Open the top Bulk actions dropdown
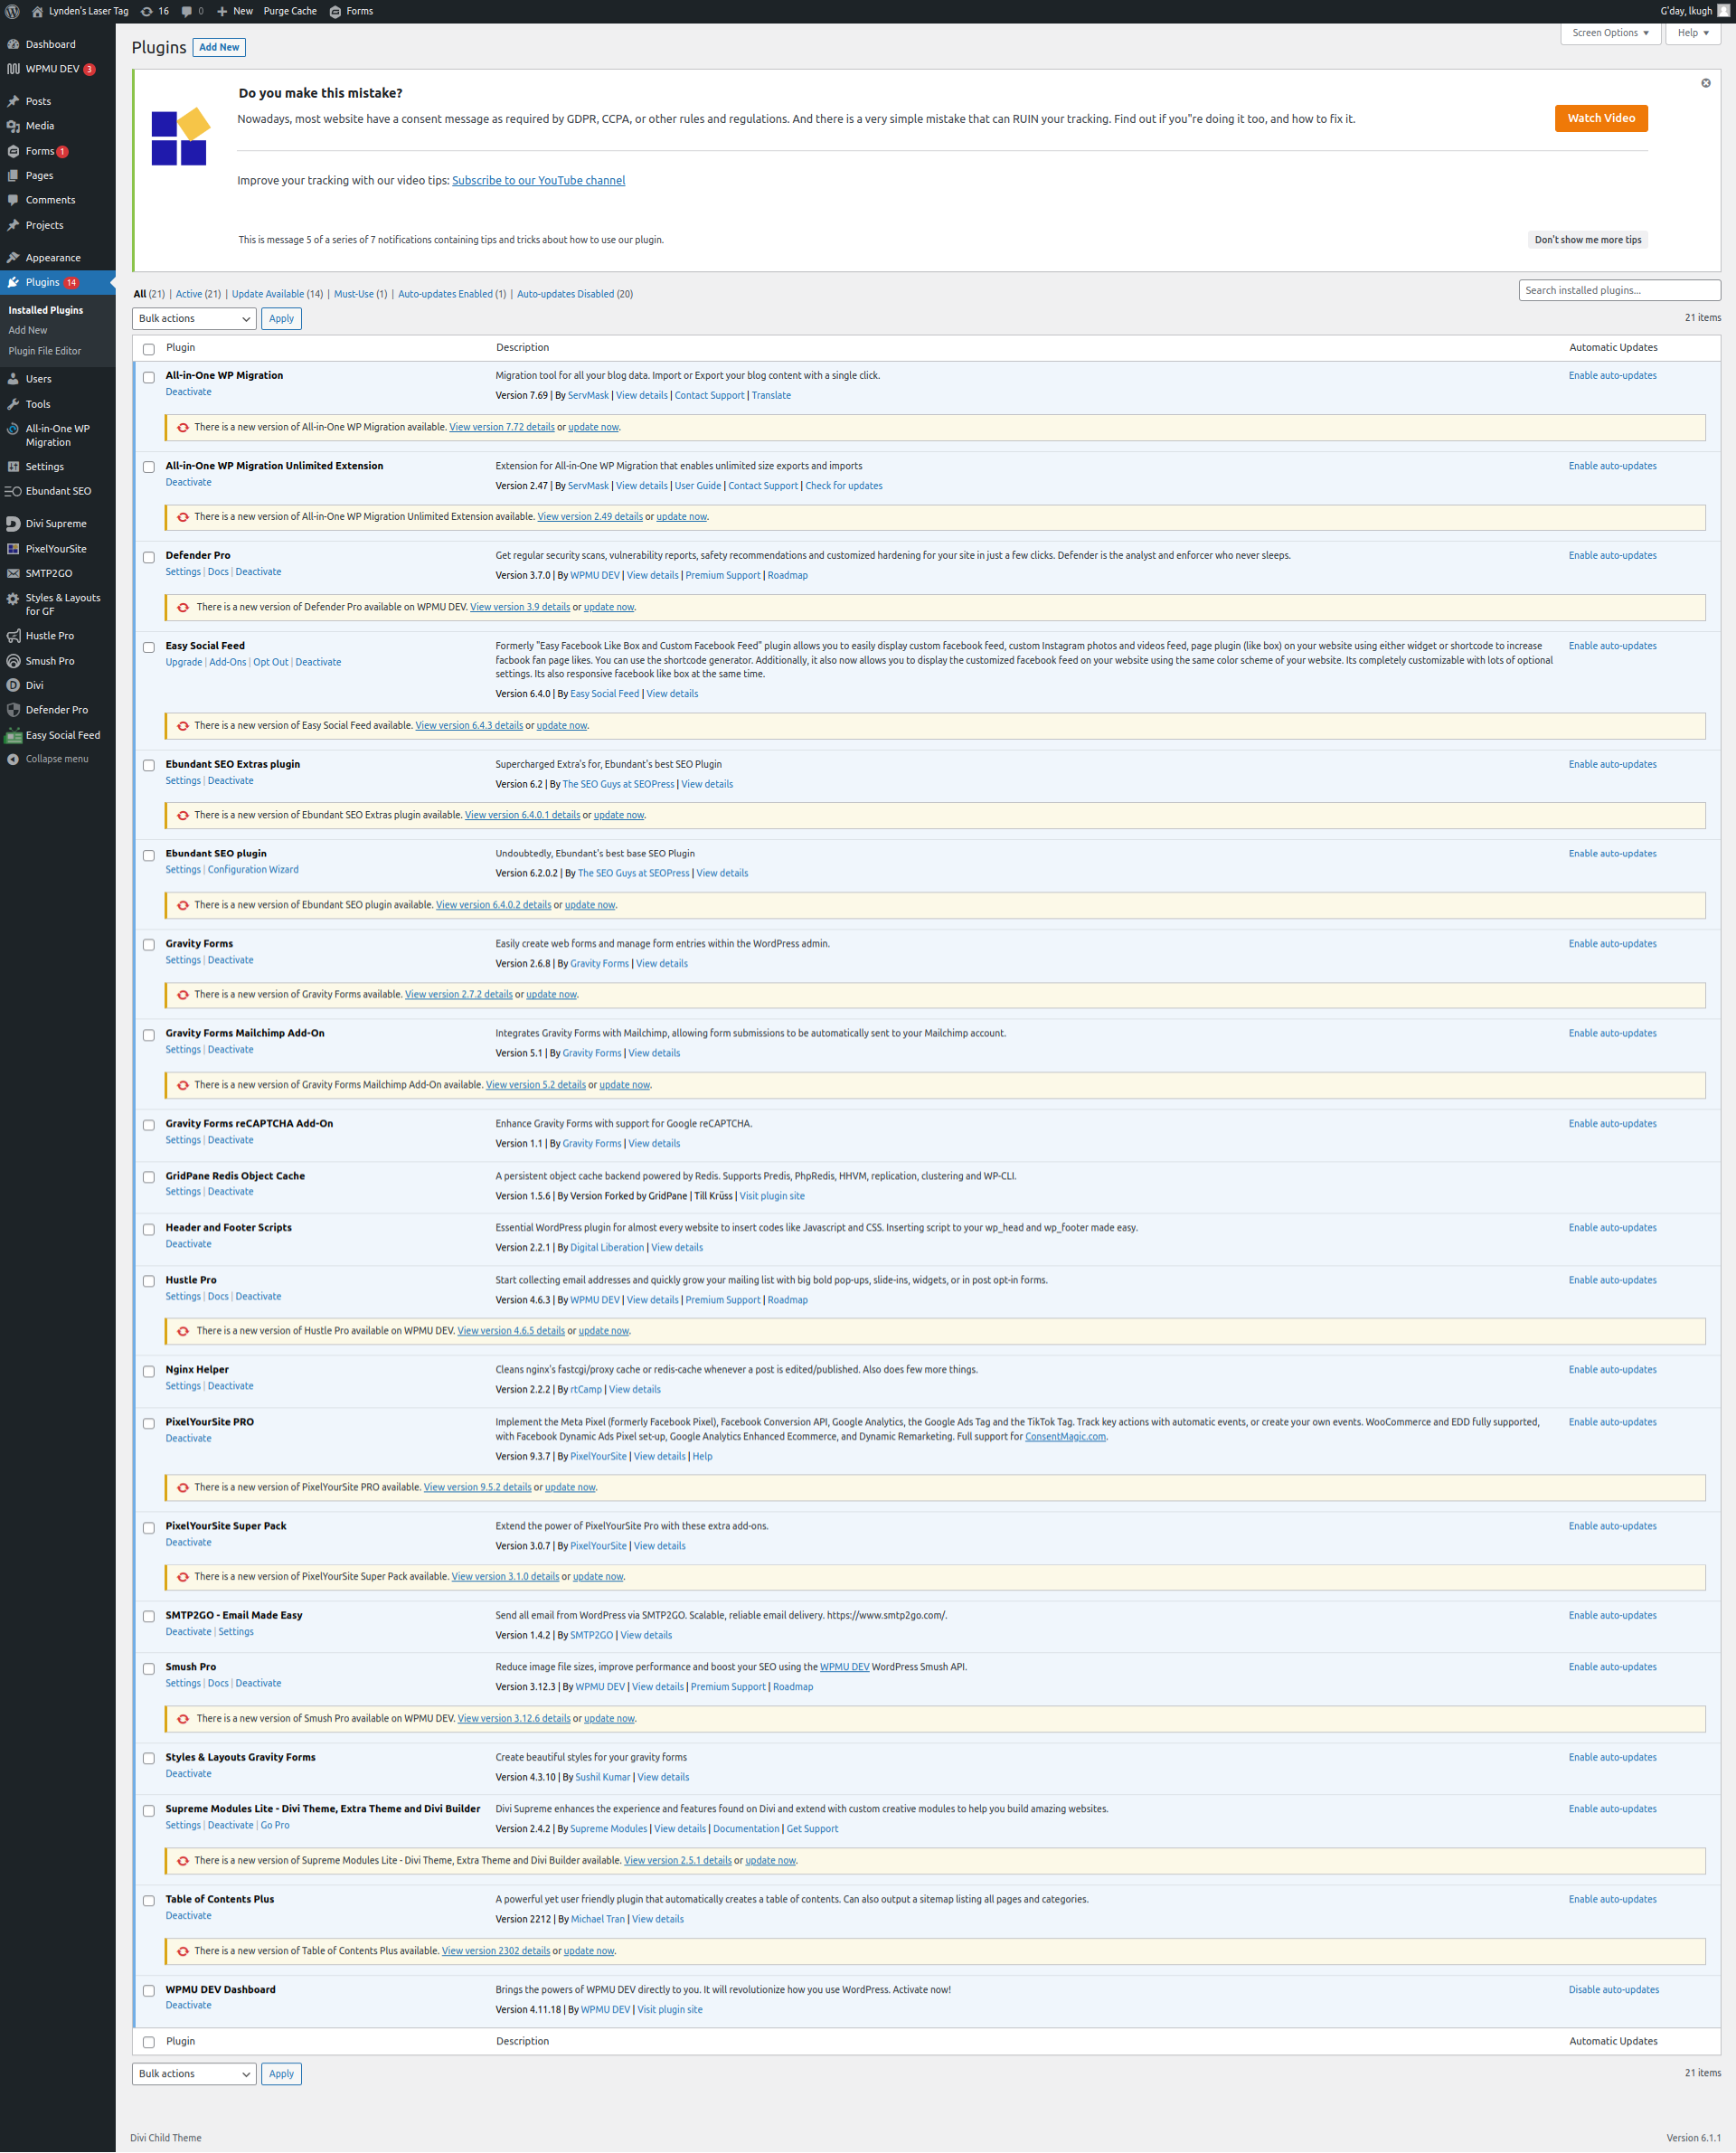The width and height of the screenshot is (1736, 2153). 194,318
